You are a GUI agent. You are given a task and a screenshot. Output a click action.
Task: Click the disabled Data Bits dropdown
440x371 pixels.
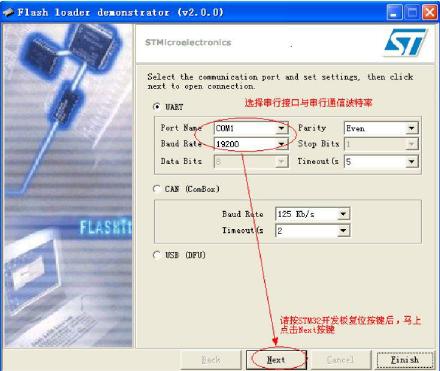(x=251, y=162)
